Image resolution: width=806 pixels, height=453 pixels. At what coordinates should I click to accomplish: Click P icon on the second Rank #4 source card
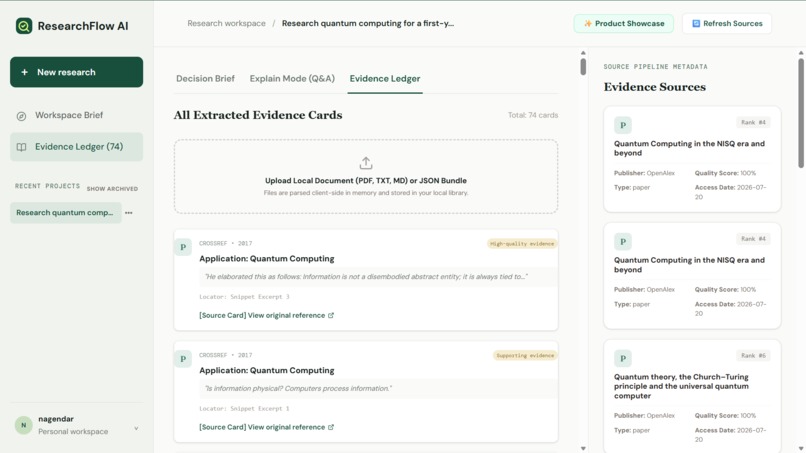[623, 242]
